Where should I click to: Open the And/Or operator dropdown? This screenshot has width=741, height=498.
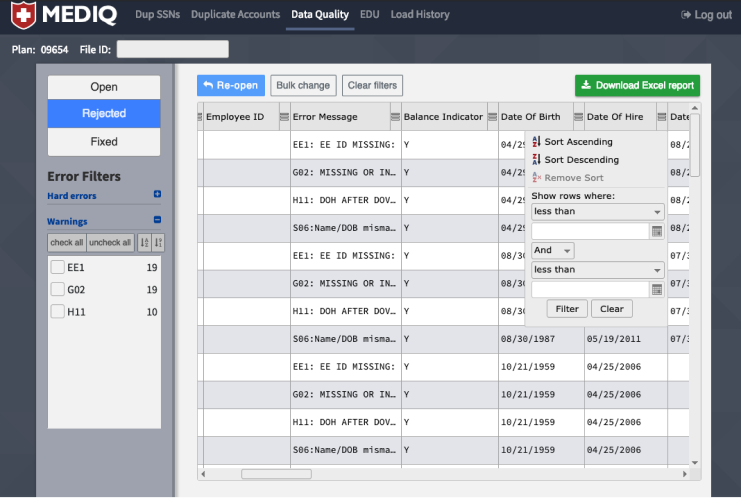[553, 251]
